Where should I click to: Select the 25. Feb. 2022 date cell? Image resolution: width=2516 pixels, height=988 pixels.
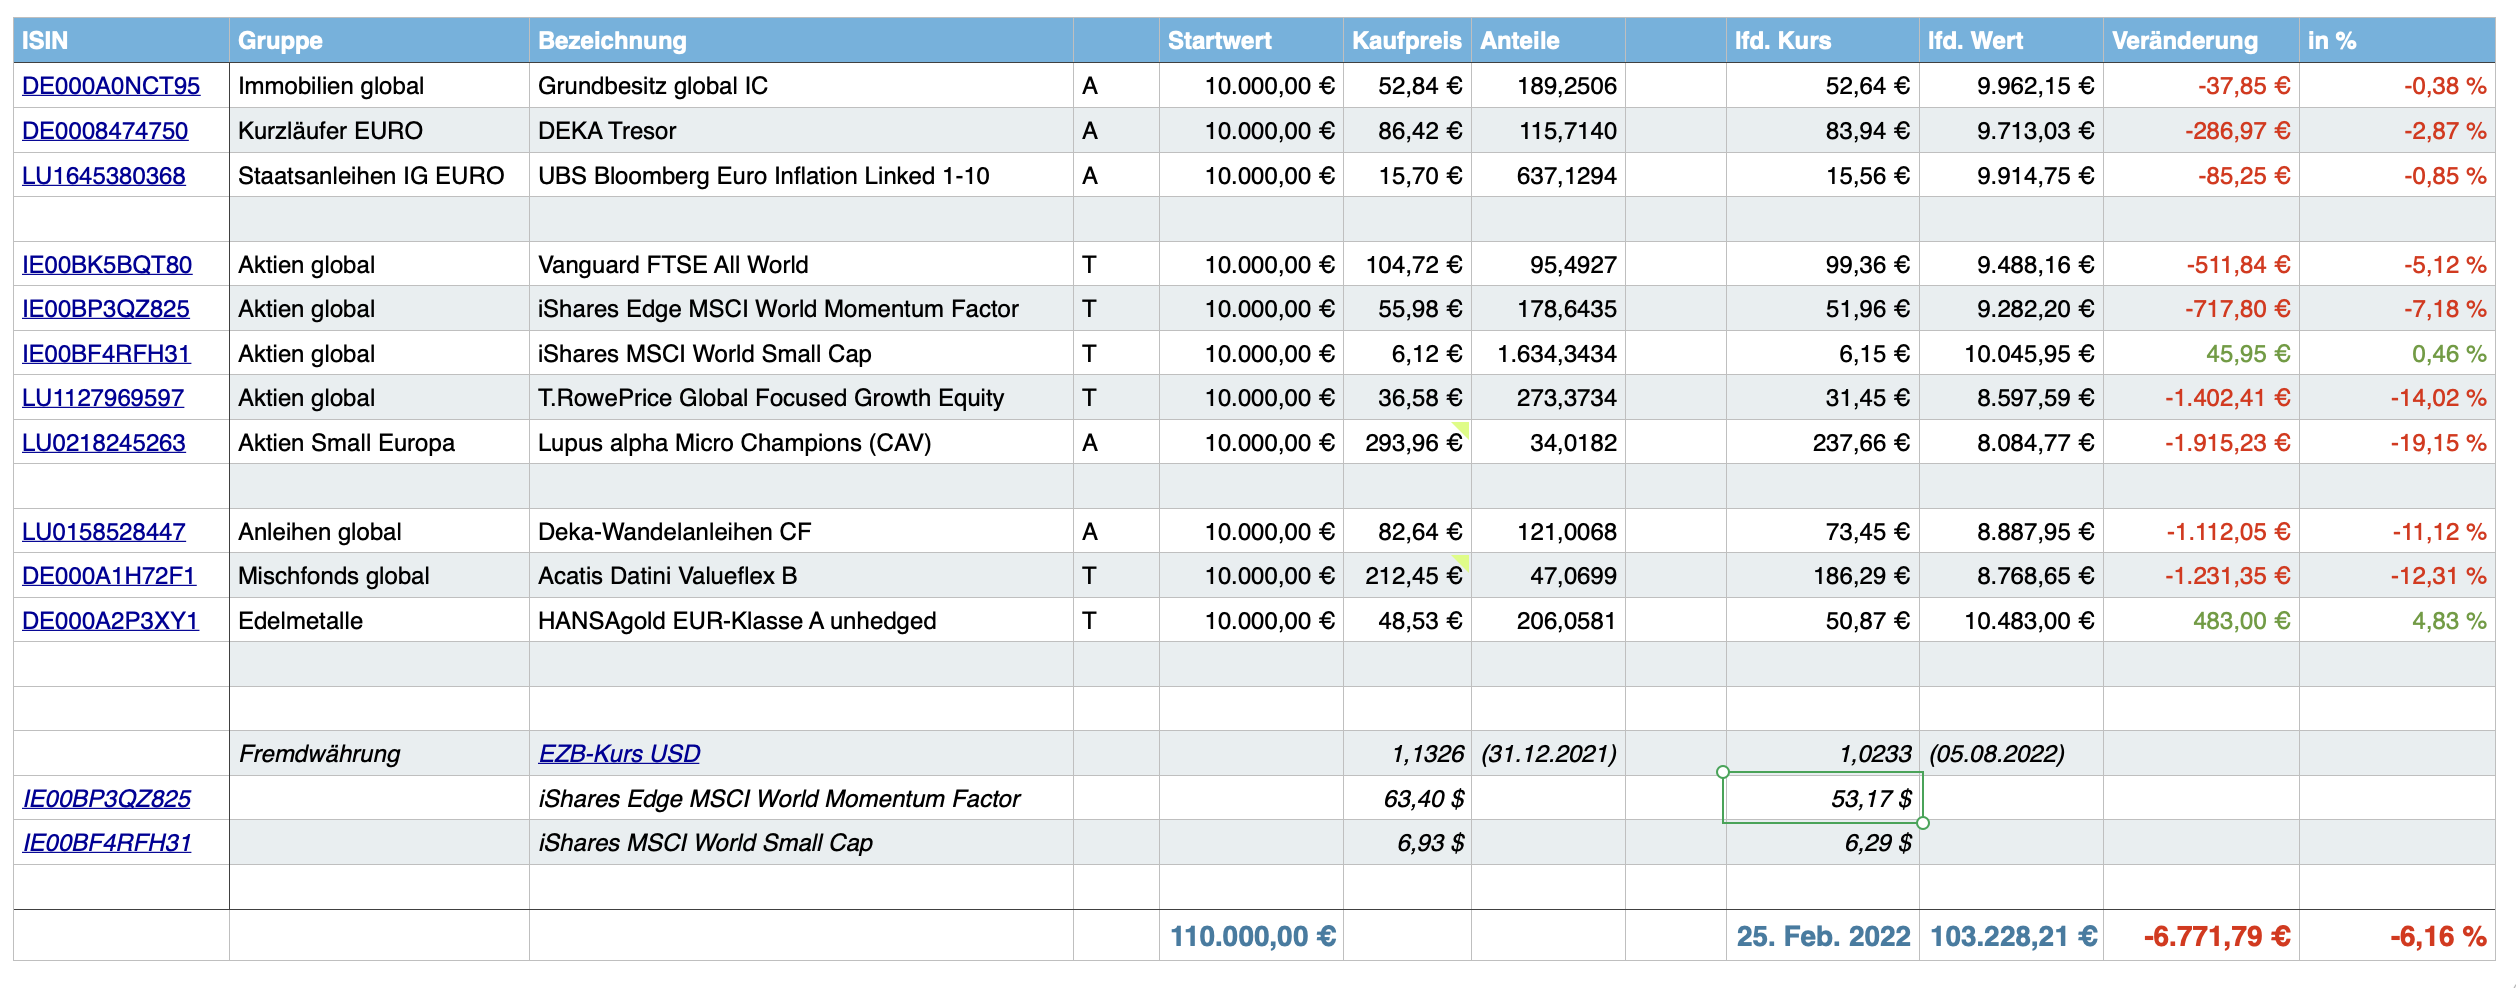pos(1822,936)
